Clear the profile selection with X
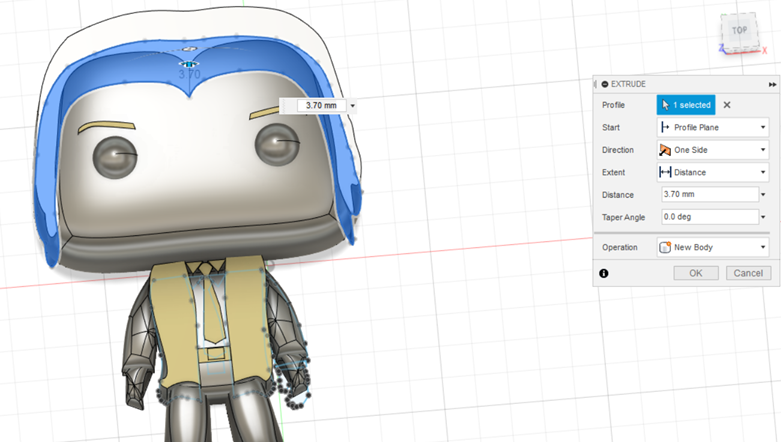The height and width of the screenshot is (442, 781). point(727,105)
